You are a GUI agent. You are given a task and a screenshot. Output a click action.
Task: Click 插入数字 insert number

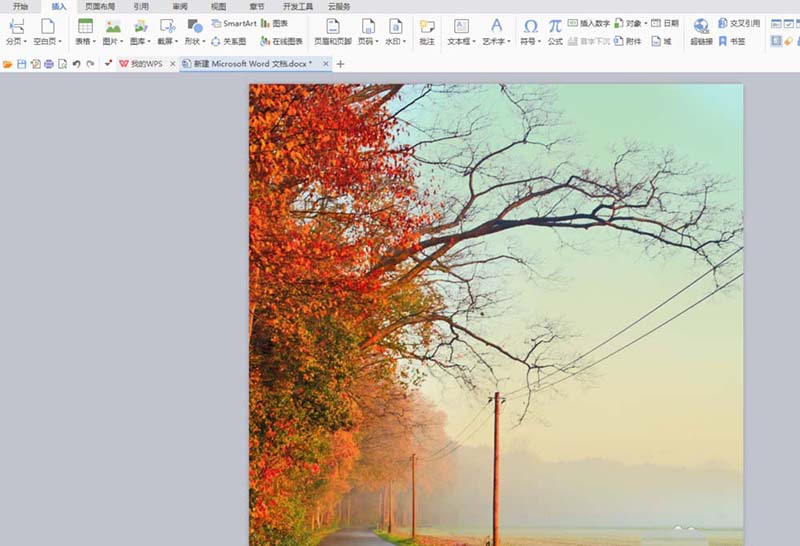tap(589, 23)
